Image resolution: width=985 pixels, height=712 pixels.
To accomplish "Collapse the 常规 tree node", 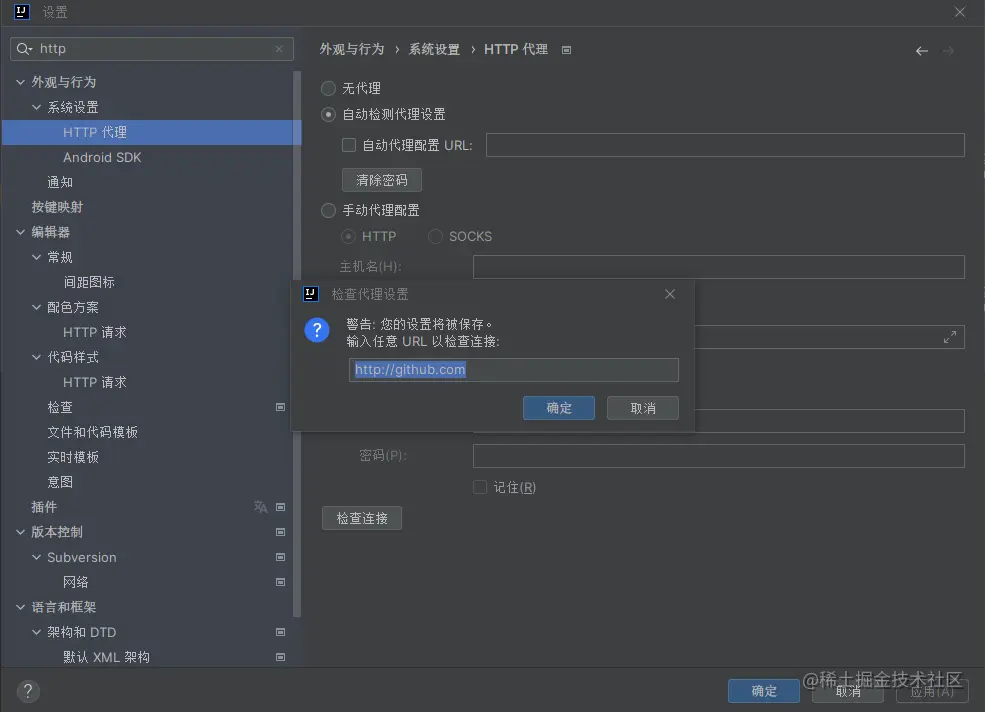I will pyautogui.click(x=36, y=257).
